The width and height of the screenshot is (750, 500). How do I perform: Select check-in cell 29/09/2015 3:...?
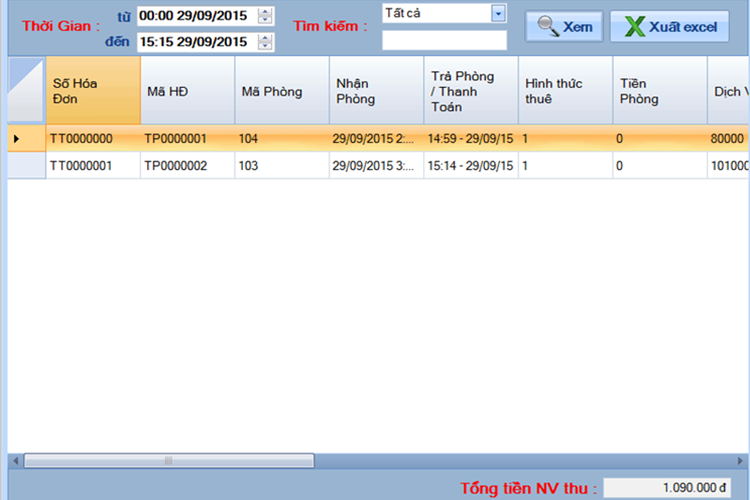click(x=376, y=166)
